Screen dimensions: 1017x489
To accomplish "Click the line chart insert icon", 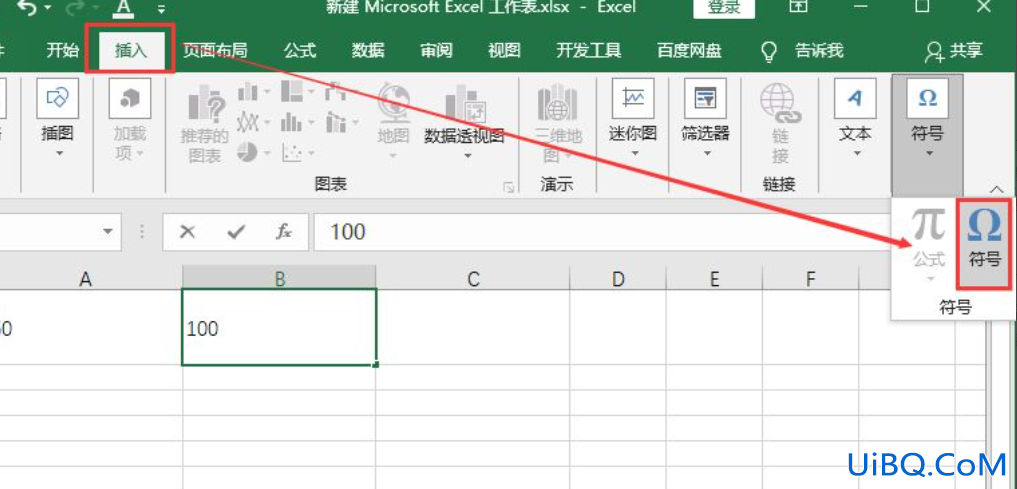I will point(254,121).
